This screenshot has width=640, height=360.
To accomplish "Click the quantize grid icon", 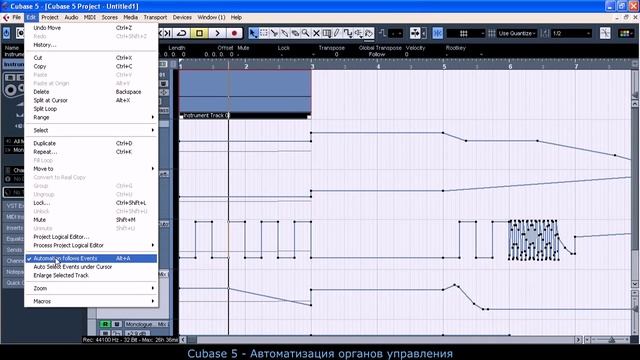I will 492,33.
